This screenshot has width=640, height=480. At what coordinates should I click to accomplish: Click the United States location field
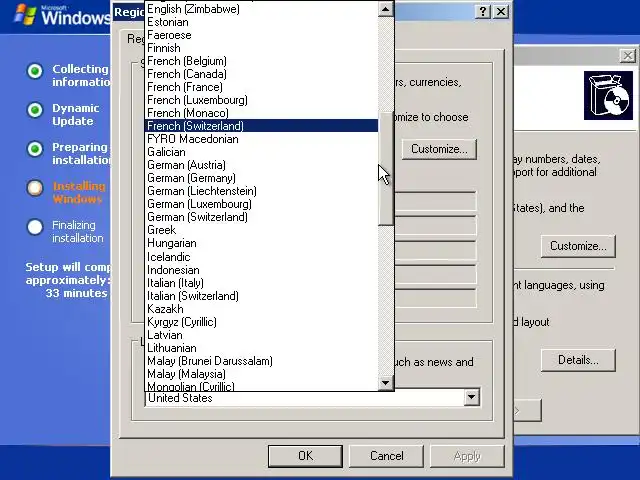(312, 398)
